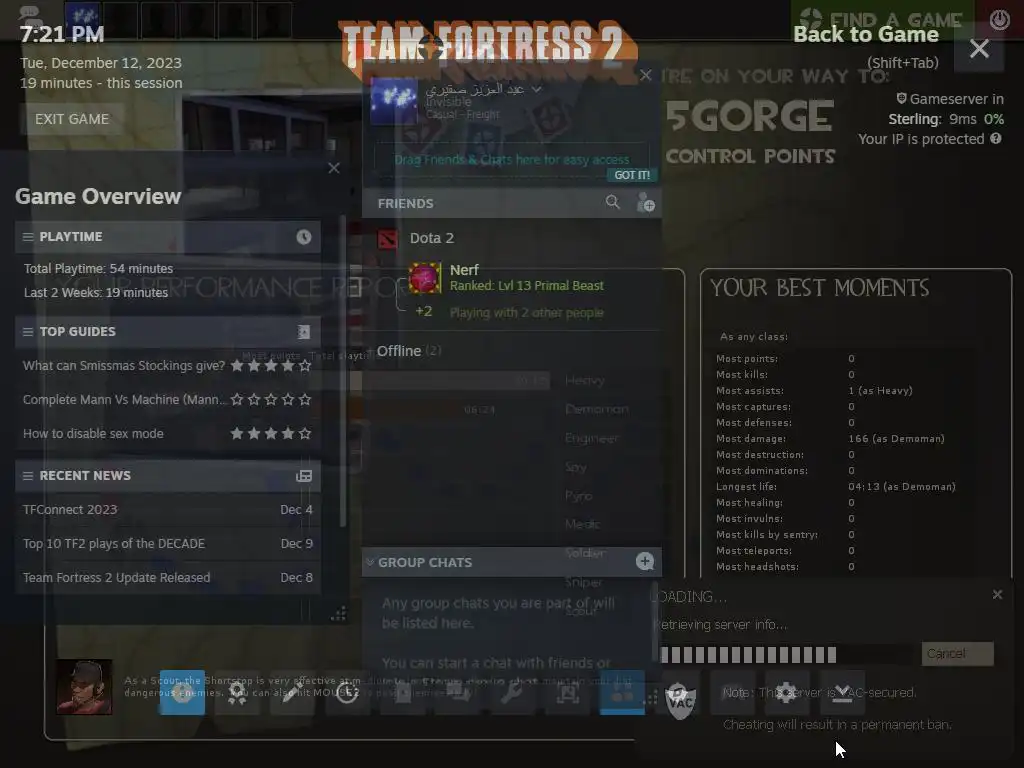This screenshot has height=768, width=1024.
Task: Click the Sterling: 9ms 0% server status
Action: pos(946,120)
